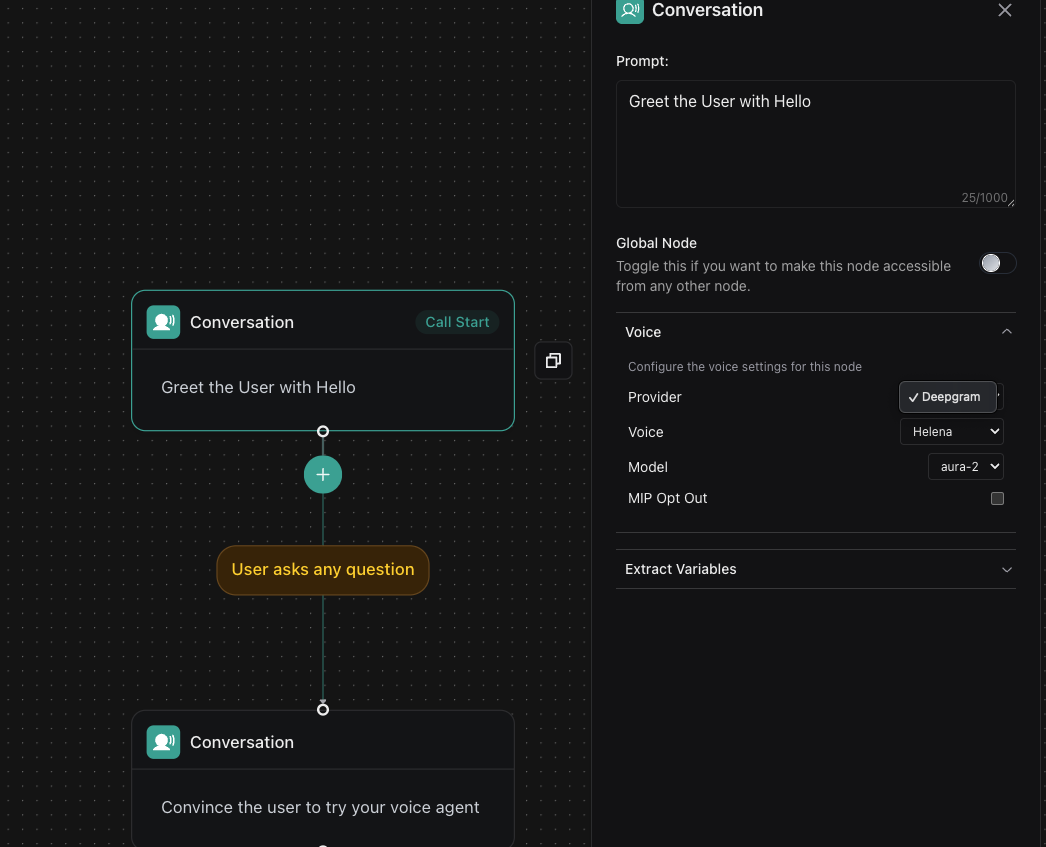Open the Helena voice dropdown

951,432
